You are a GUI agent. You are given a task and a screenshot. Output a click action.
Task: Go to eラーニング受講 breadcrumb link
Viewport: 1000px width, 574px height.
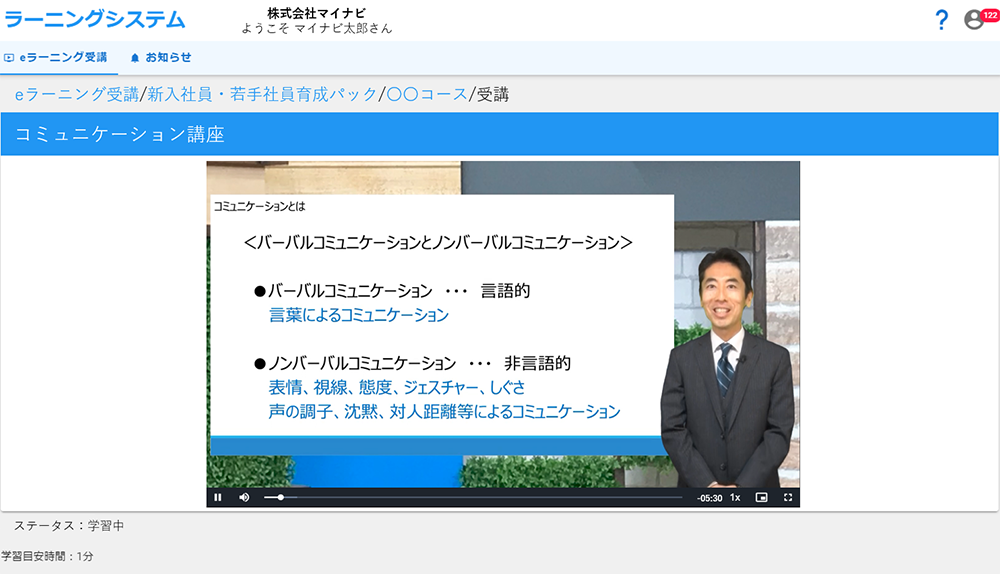tap(77, 94)
